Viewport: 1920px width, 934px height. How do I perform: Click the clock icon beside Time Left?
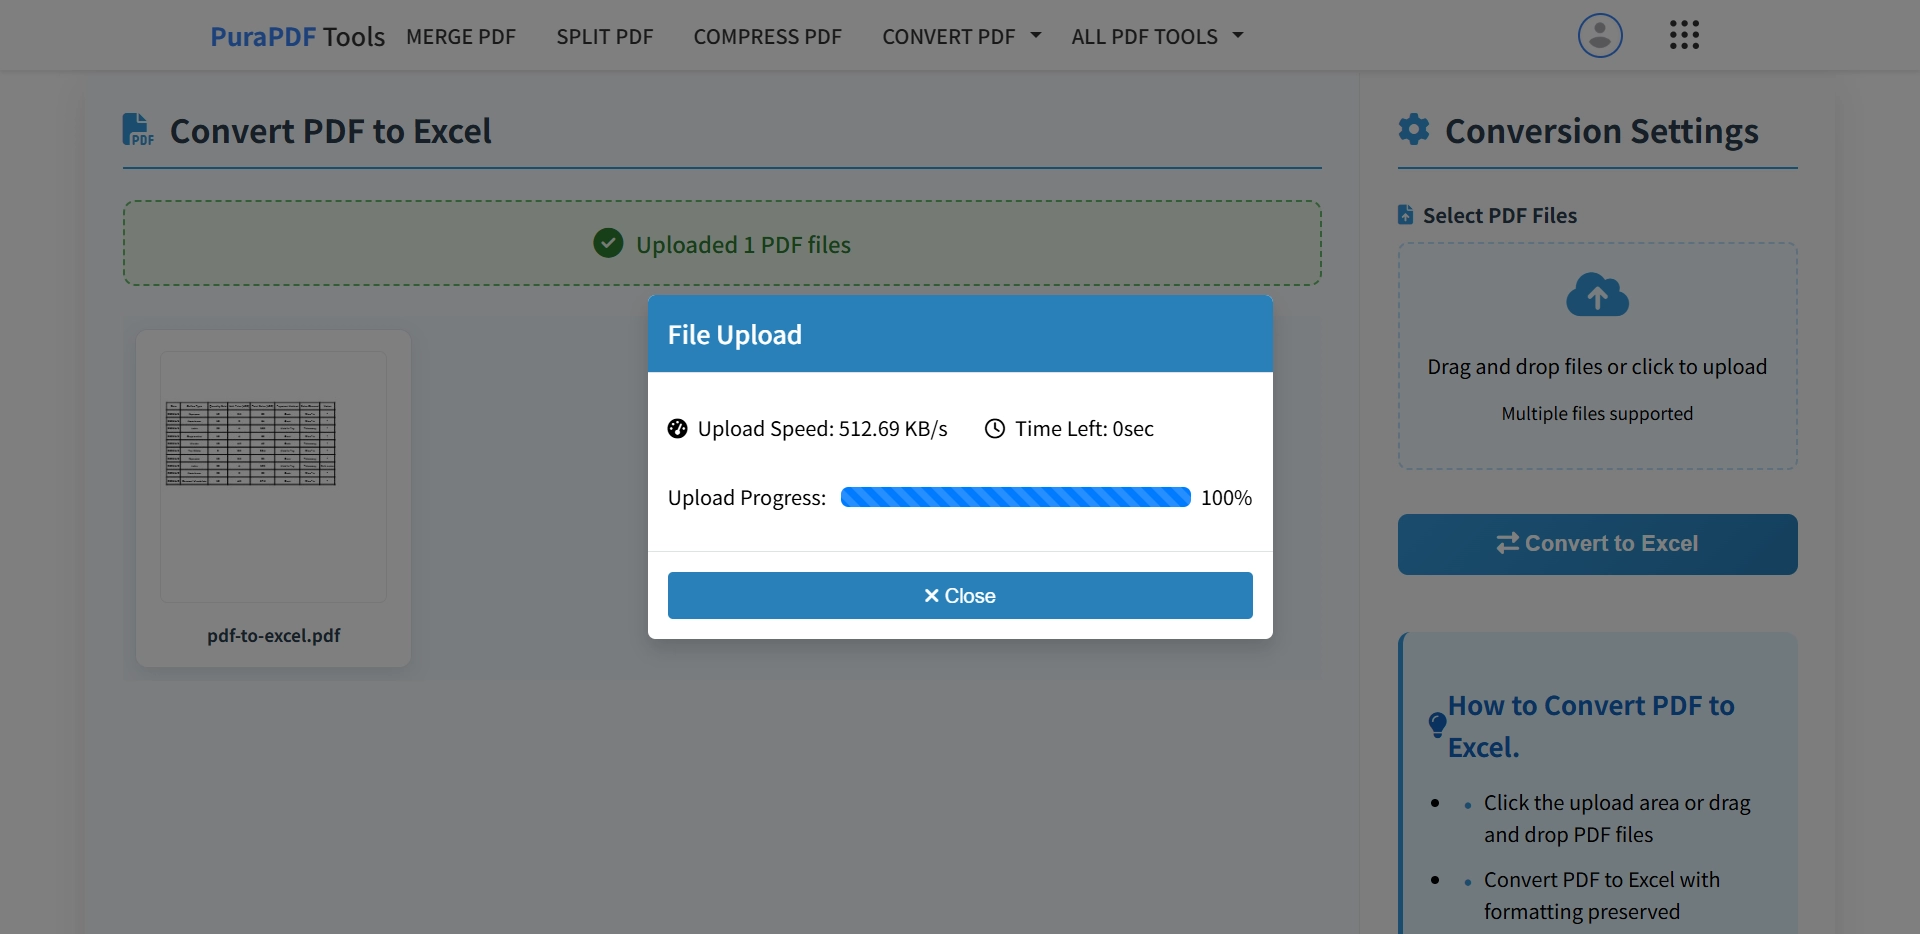(x=994, y=429)
